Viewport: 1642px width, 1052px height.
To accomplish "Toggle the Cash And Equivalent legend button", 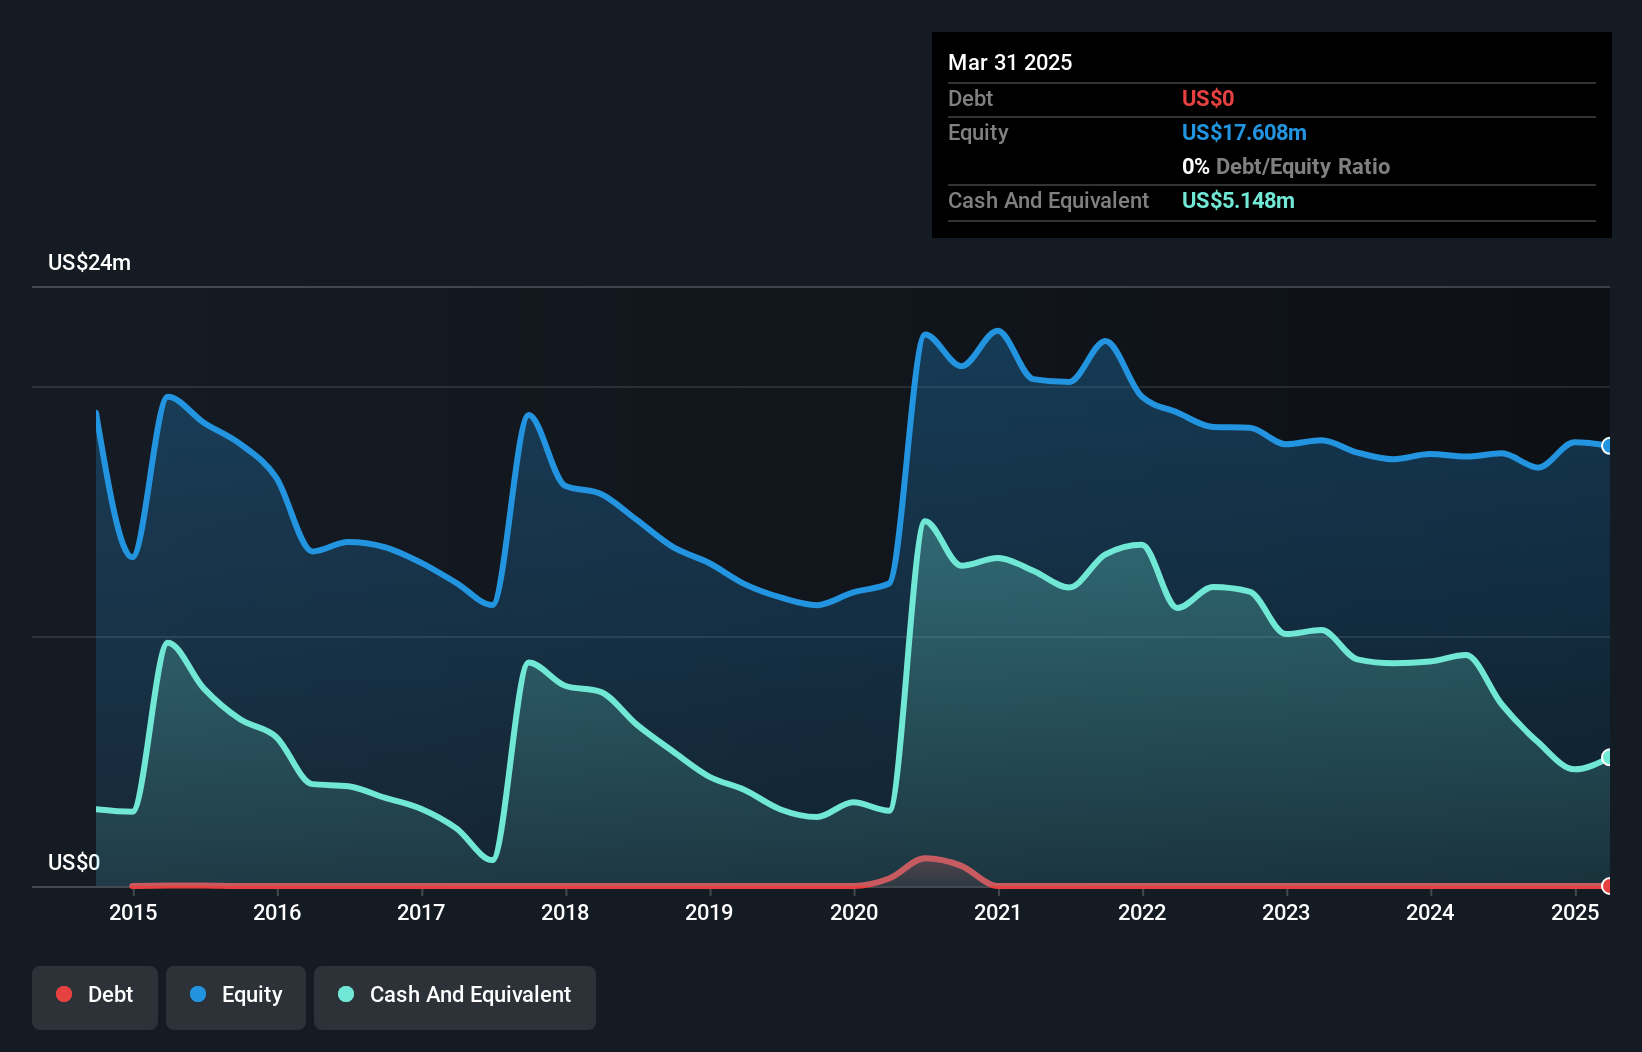I will click(x=455, y=997).
